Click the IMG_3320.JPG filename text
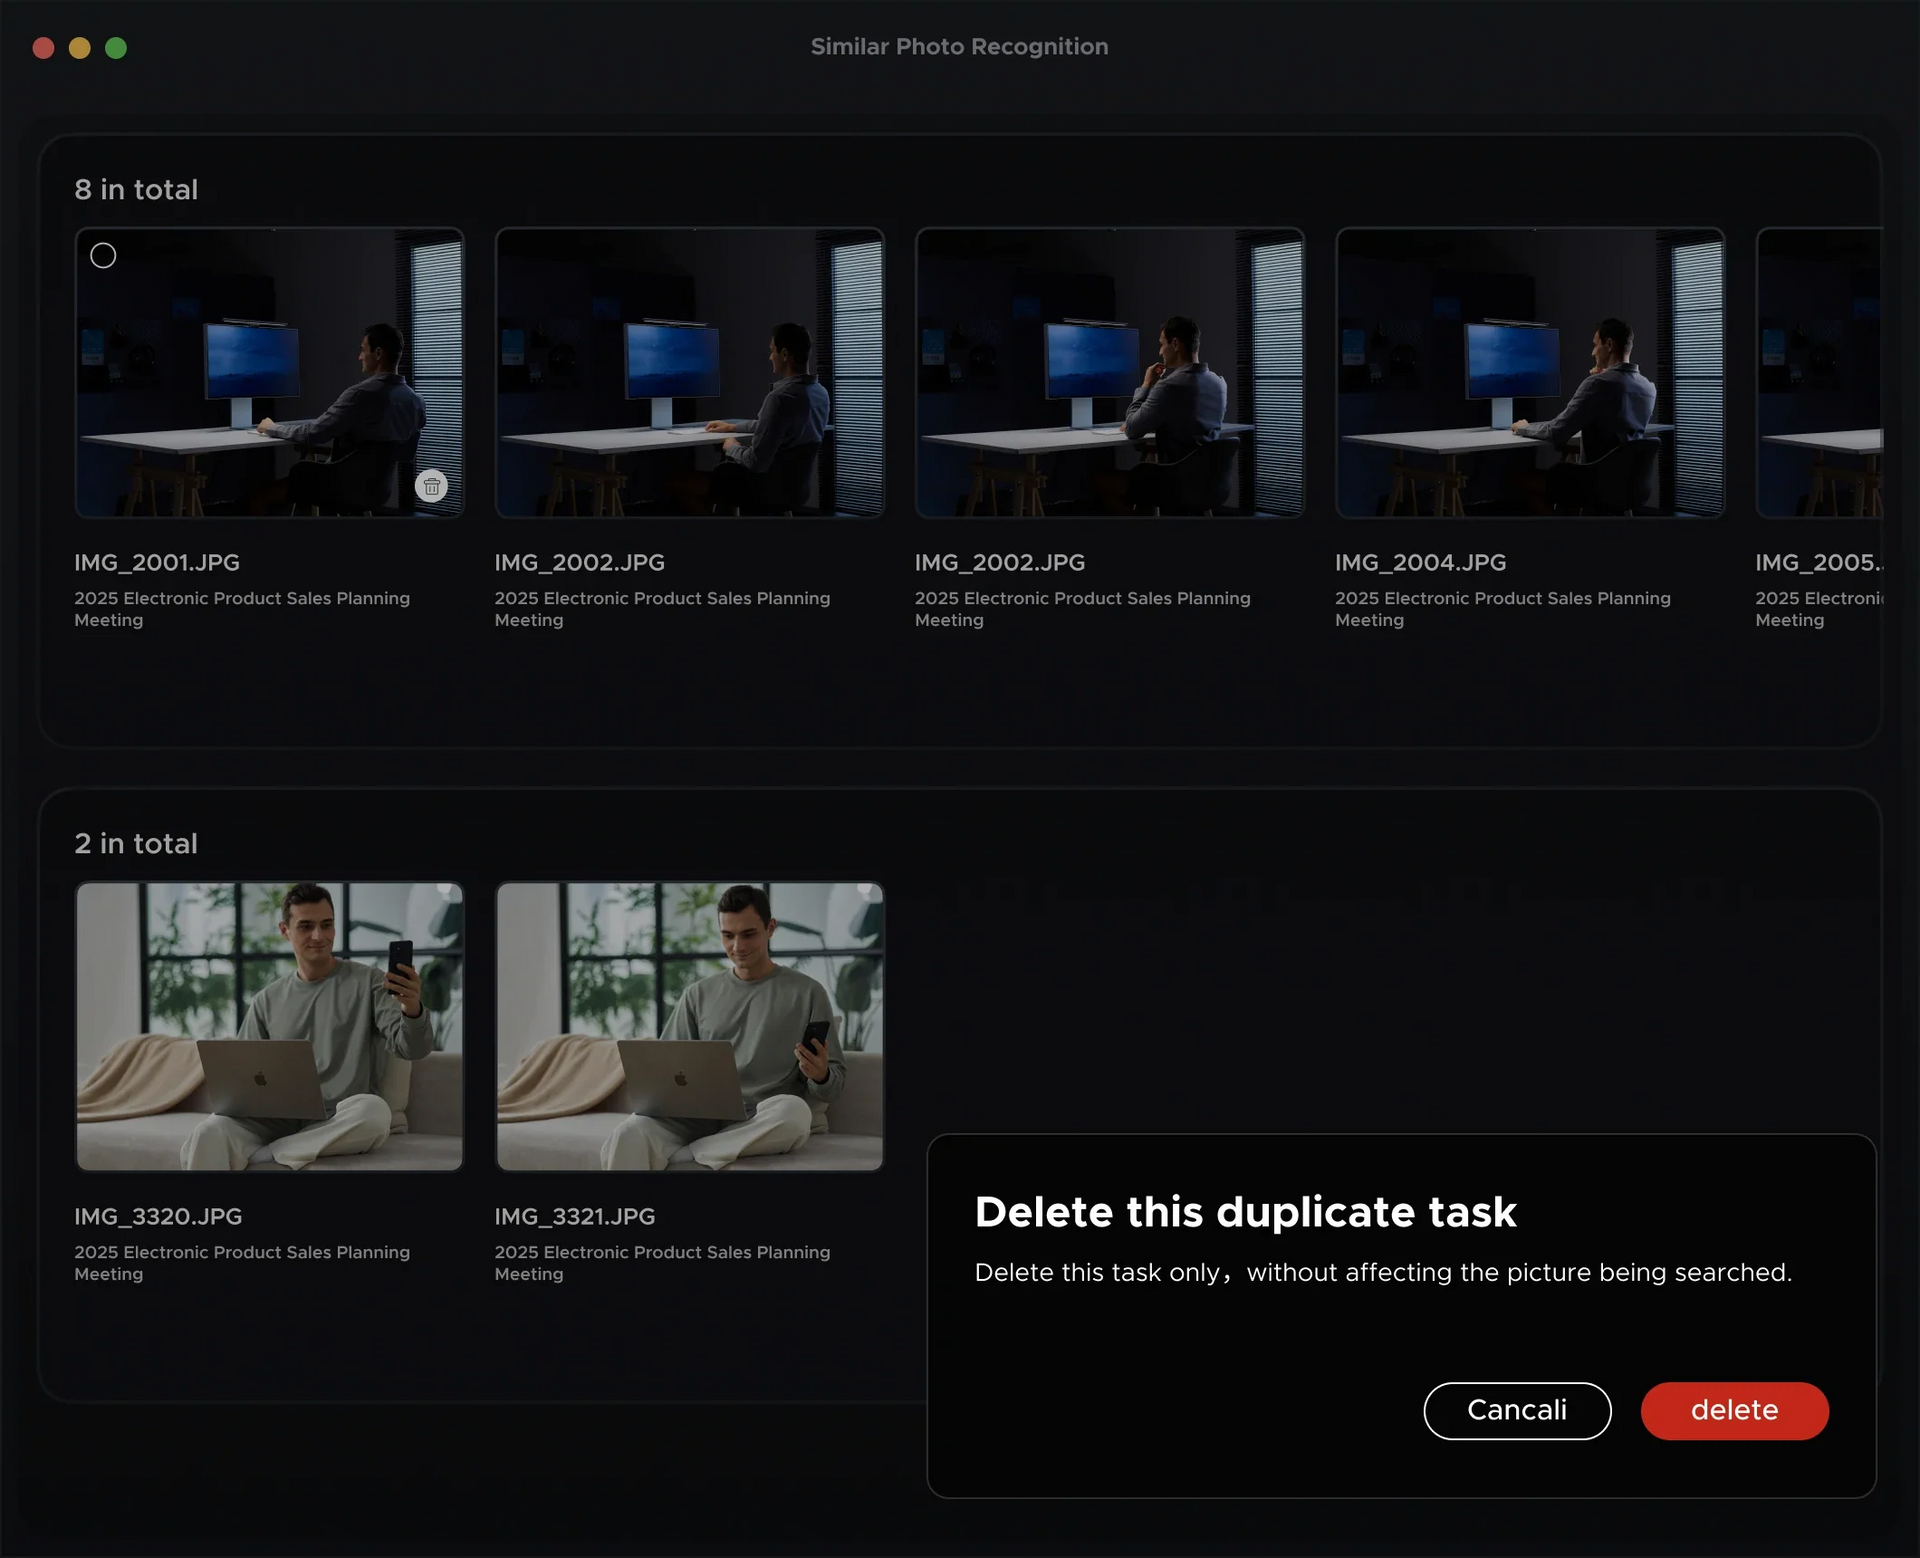 (x=158, y=1217)
